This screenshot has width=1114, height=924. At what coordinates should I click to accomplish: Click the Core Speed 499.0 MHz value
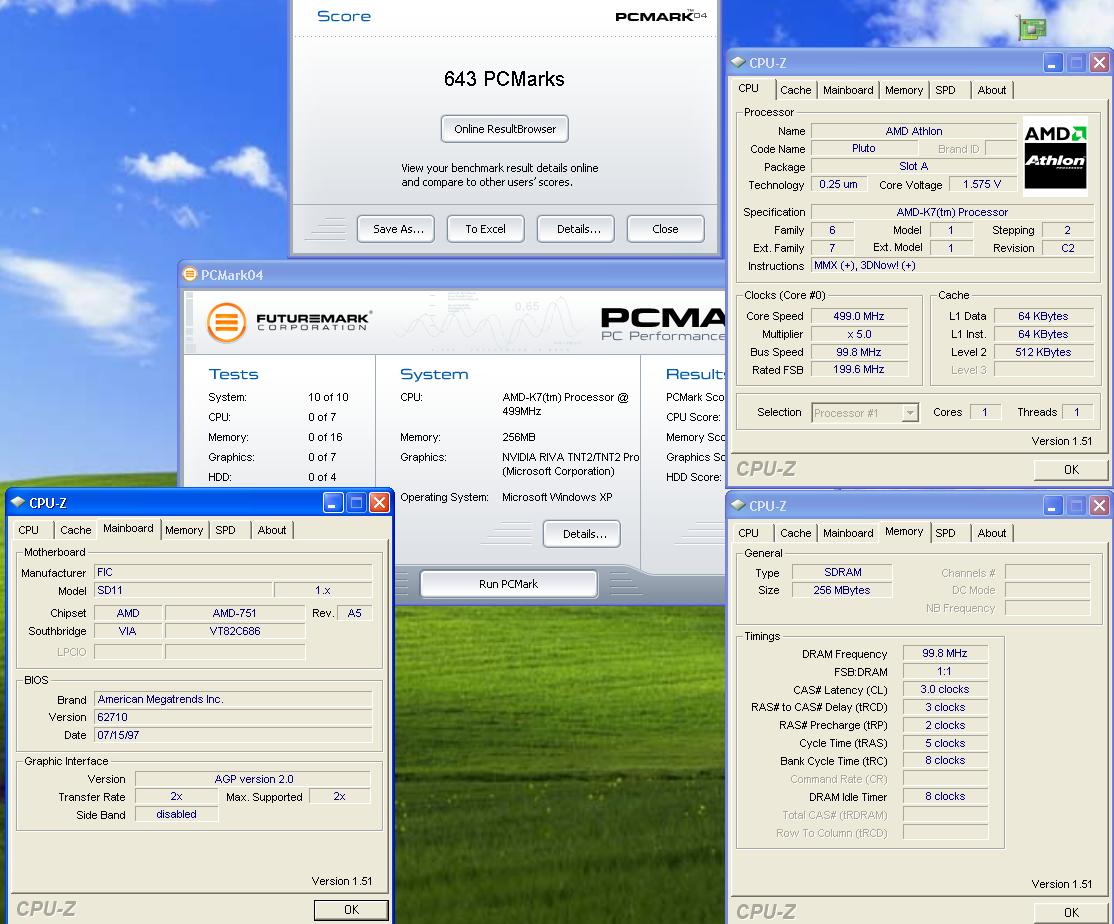pos(859,316)
